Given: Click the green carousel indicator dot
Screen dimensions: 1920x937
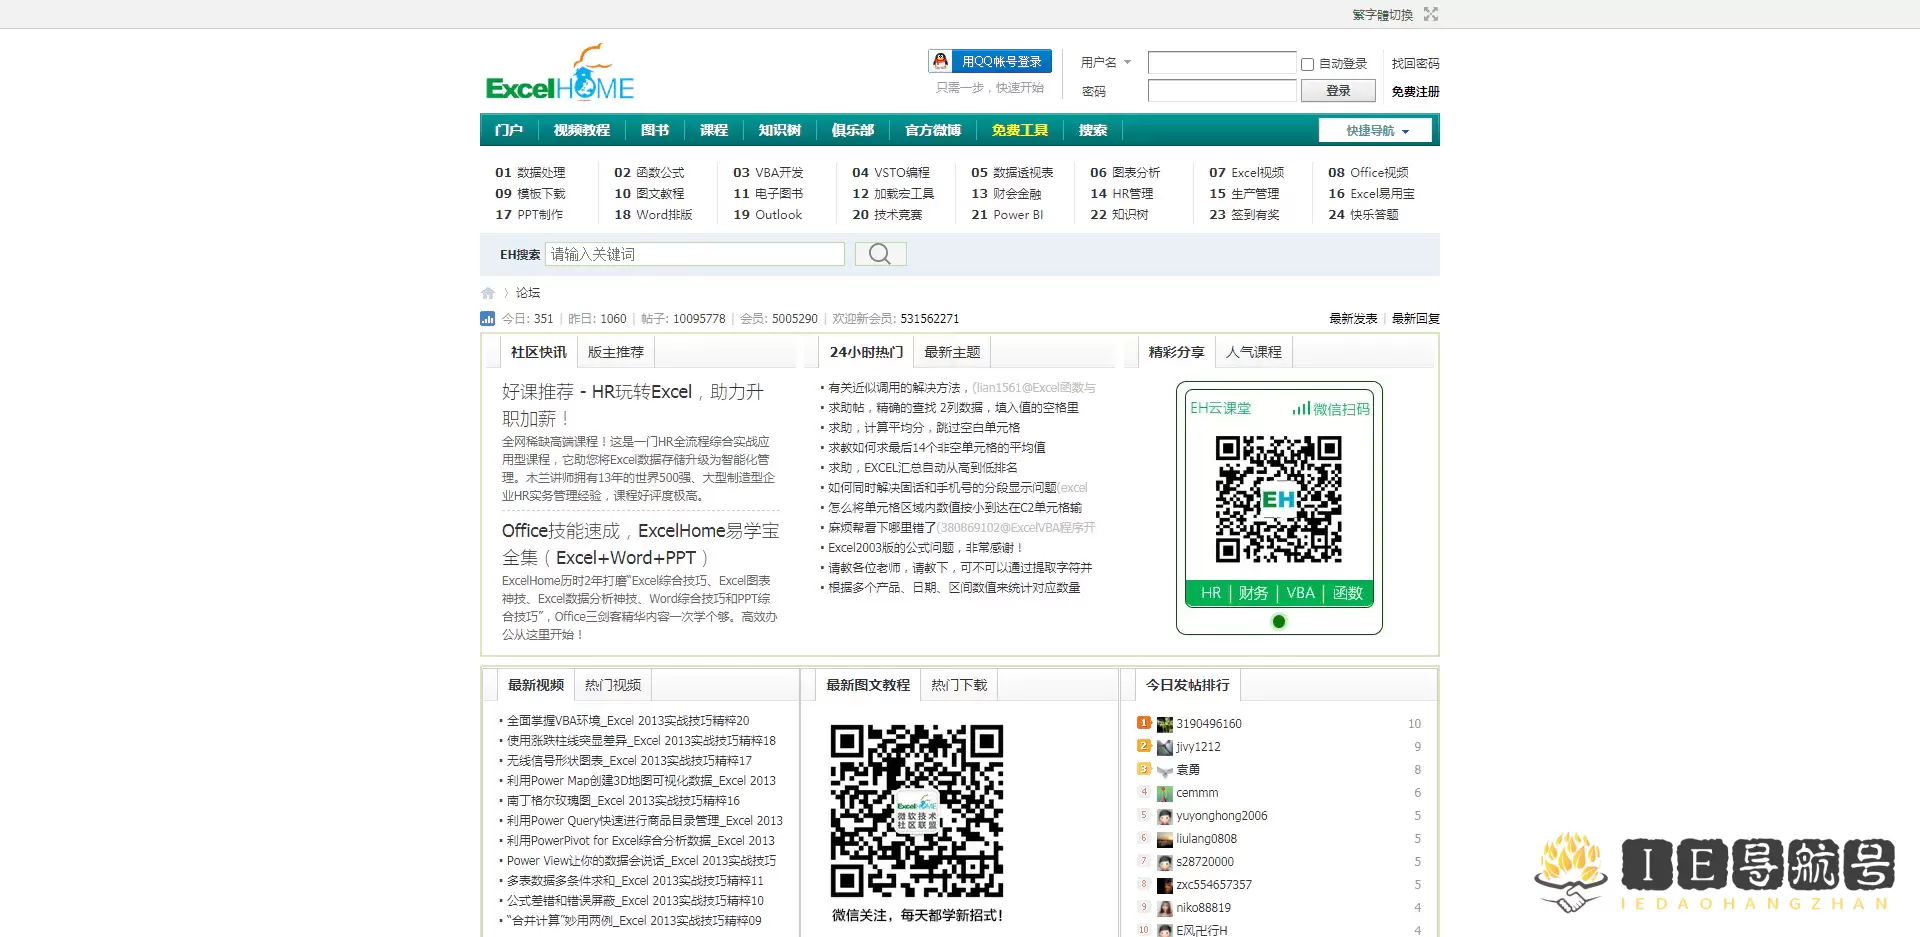Looking at the screenshot, I should tap(1279, 622).
